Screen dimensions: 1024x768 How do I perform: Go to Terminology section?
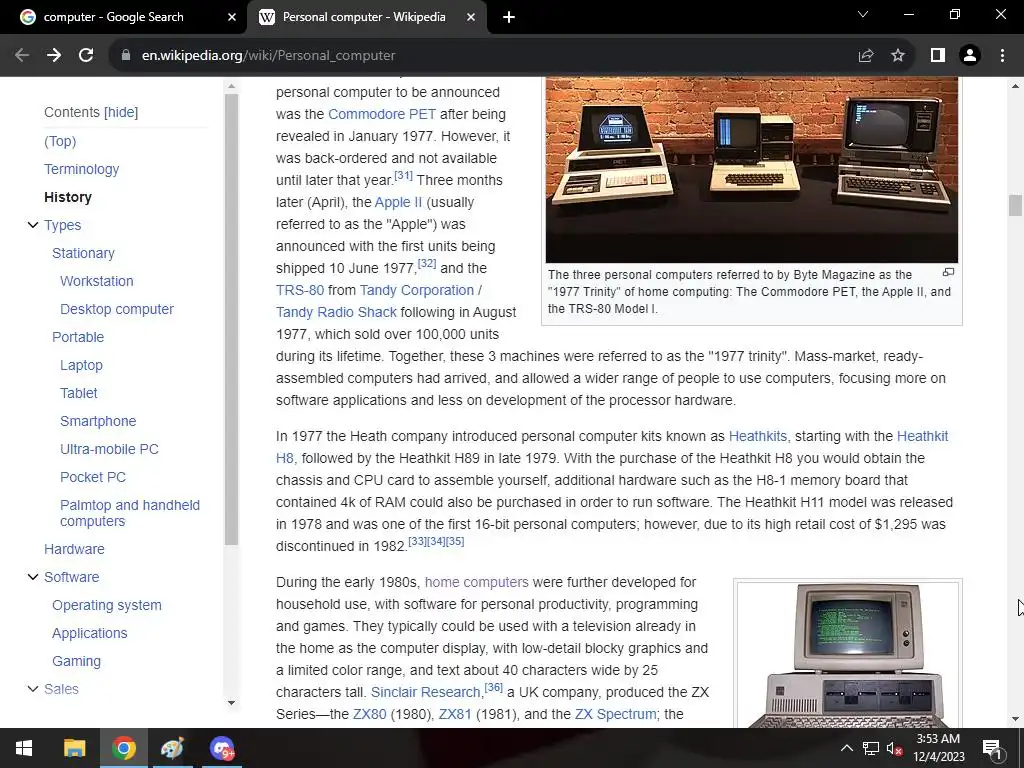[x=82, y=169]
